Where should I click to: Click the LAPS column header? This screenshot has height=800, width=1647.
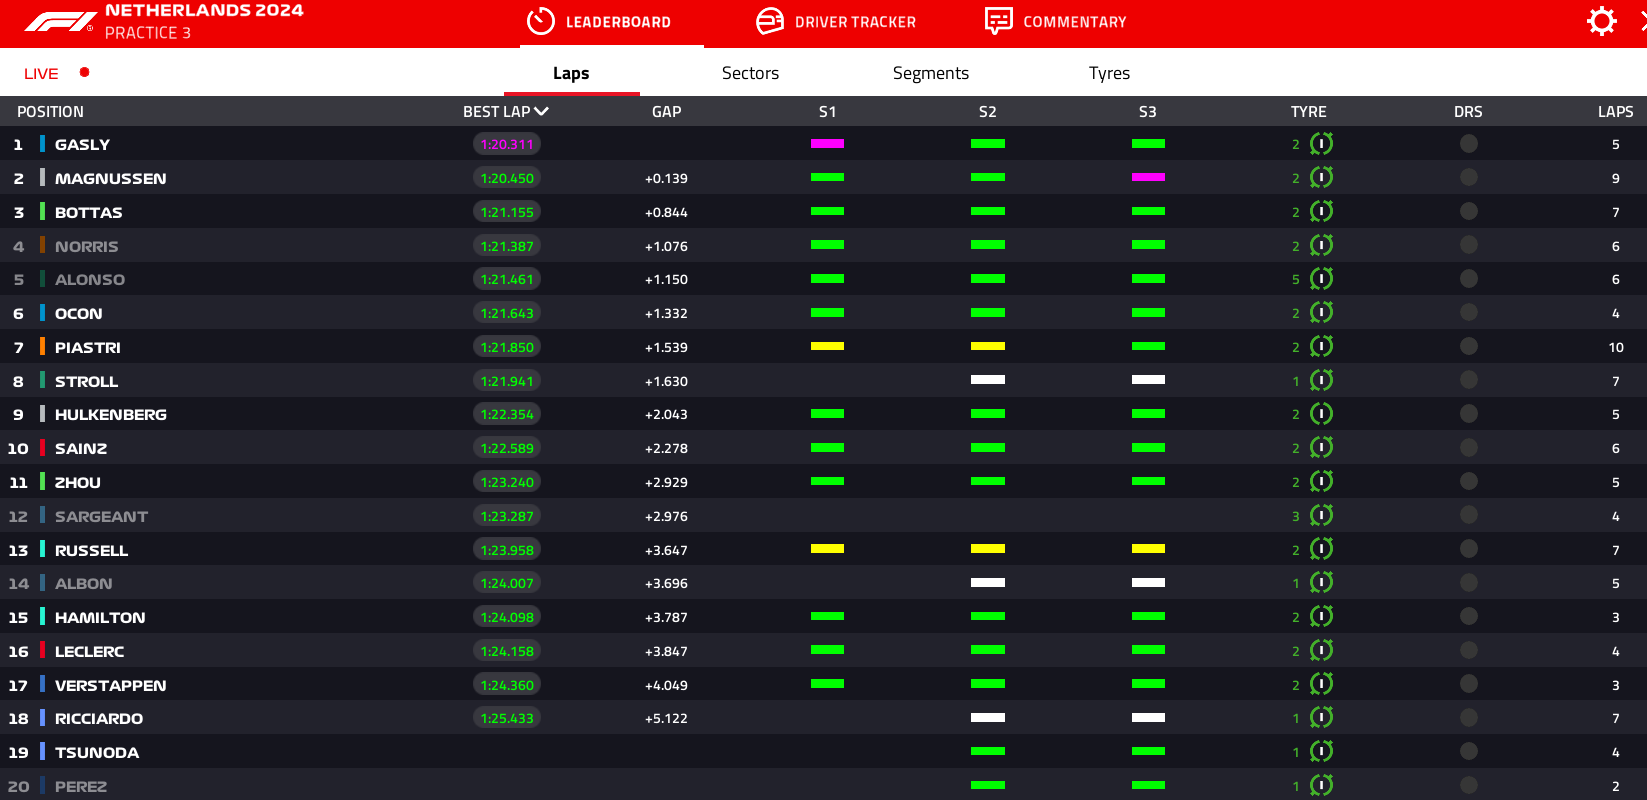(1615, 112)
